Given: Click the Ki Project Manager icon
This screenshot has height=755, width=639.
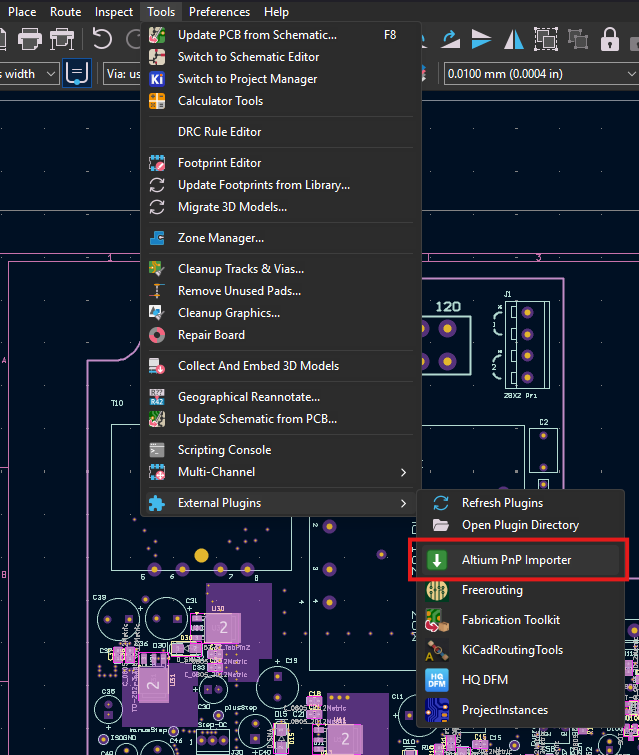Looking at the screenshot, I should 157,79.
